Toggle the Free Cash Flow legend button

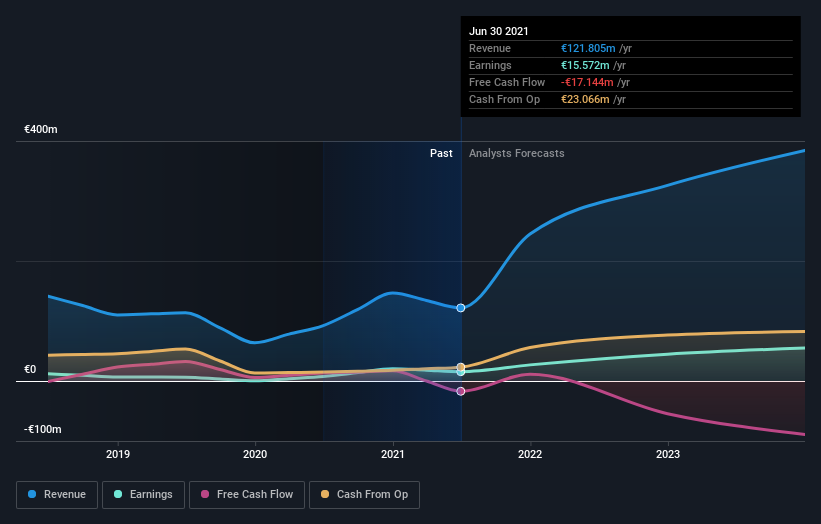click(x=247, y=495)
